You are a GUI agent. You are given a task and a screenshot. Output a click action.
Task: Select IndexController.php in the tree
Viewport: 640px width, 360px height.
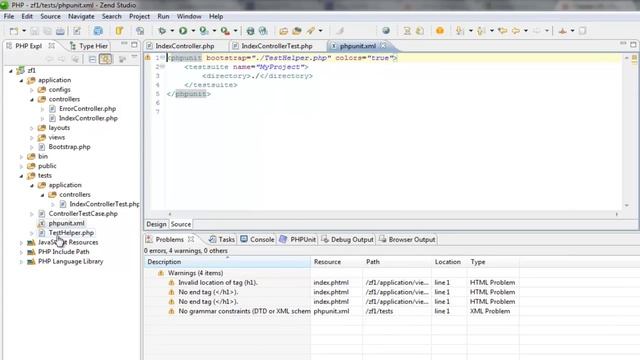point(88,118)
